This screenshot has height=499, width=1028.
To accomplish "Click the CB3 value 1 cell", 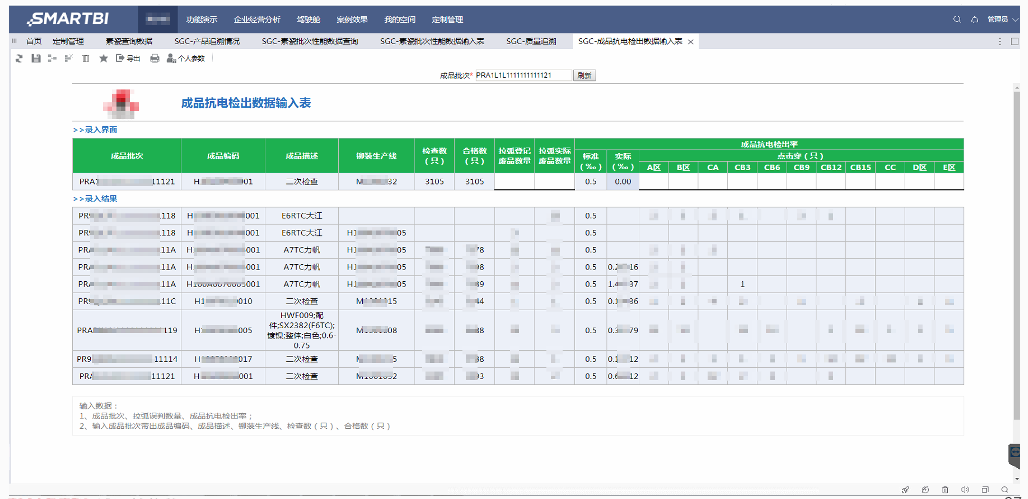I will point(742,284).
